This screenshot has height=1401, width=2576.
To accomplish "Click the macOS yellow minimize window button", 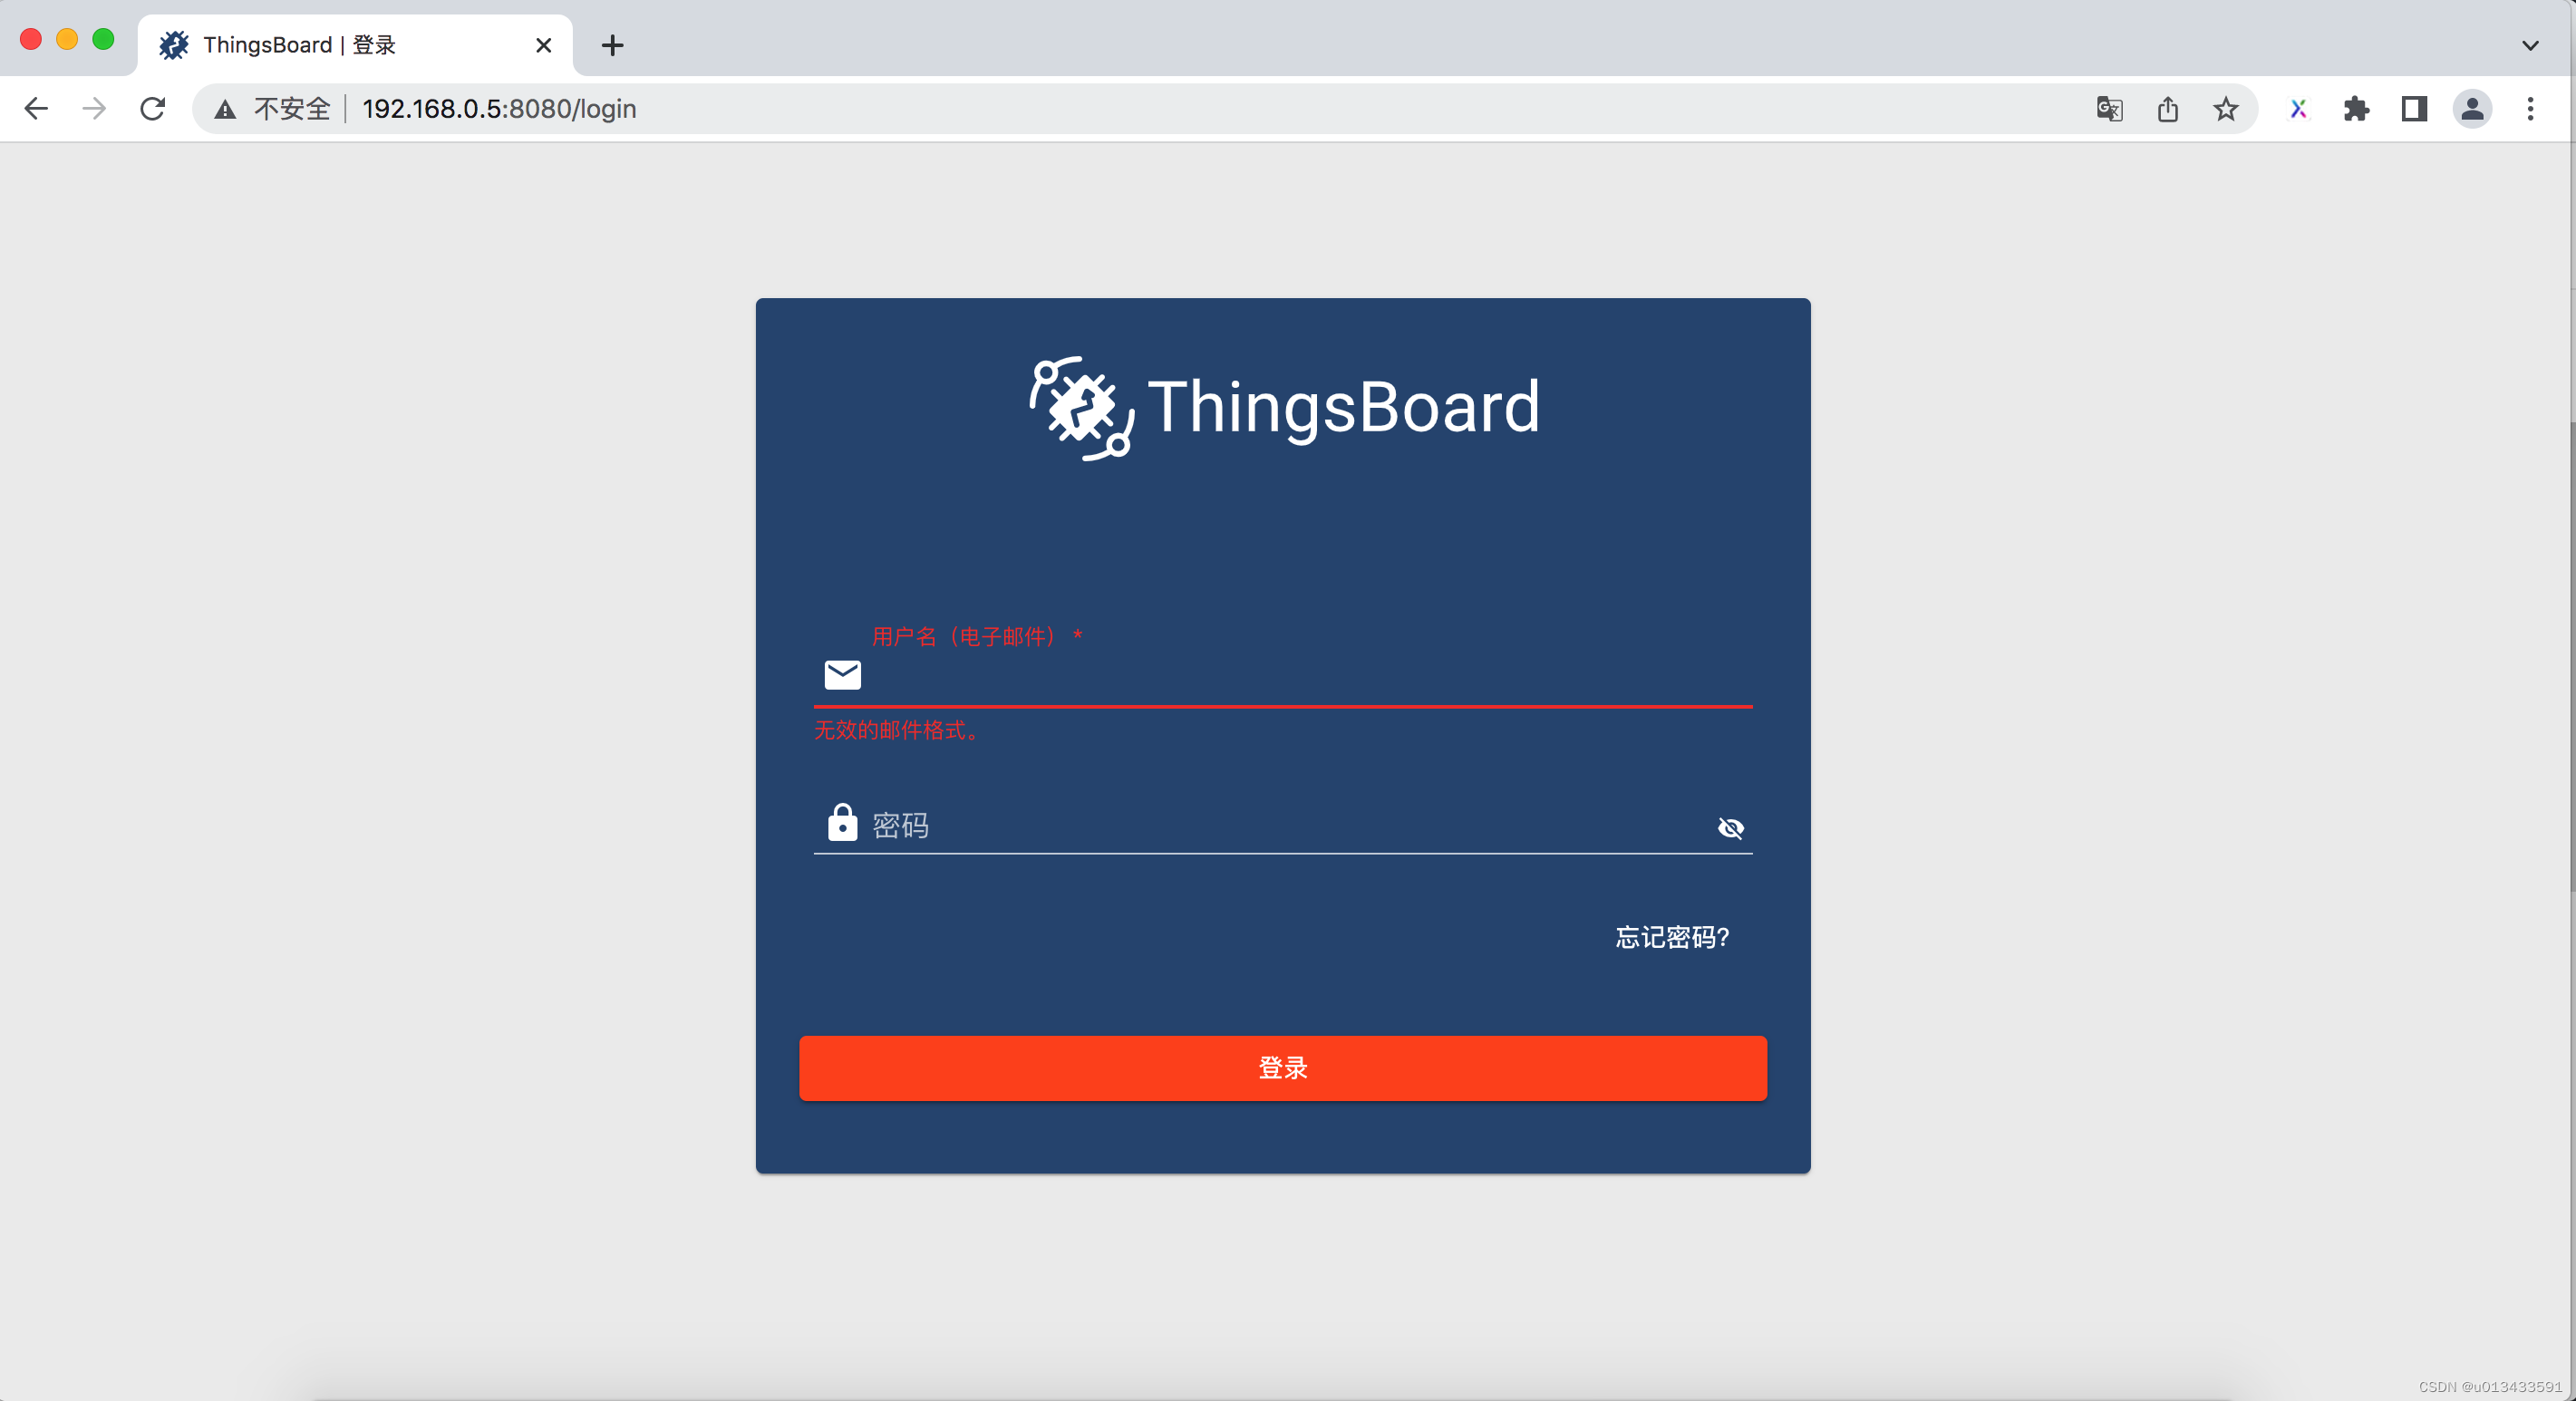I will [67, 39].
